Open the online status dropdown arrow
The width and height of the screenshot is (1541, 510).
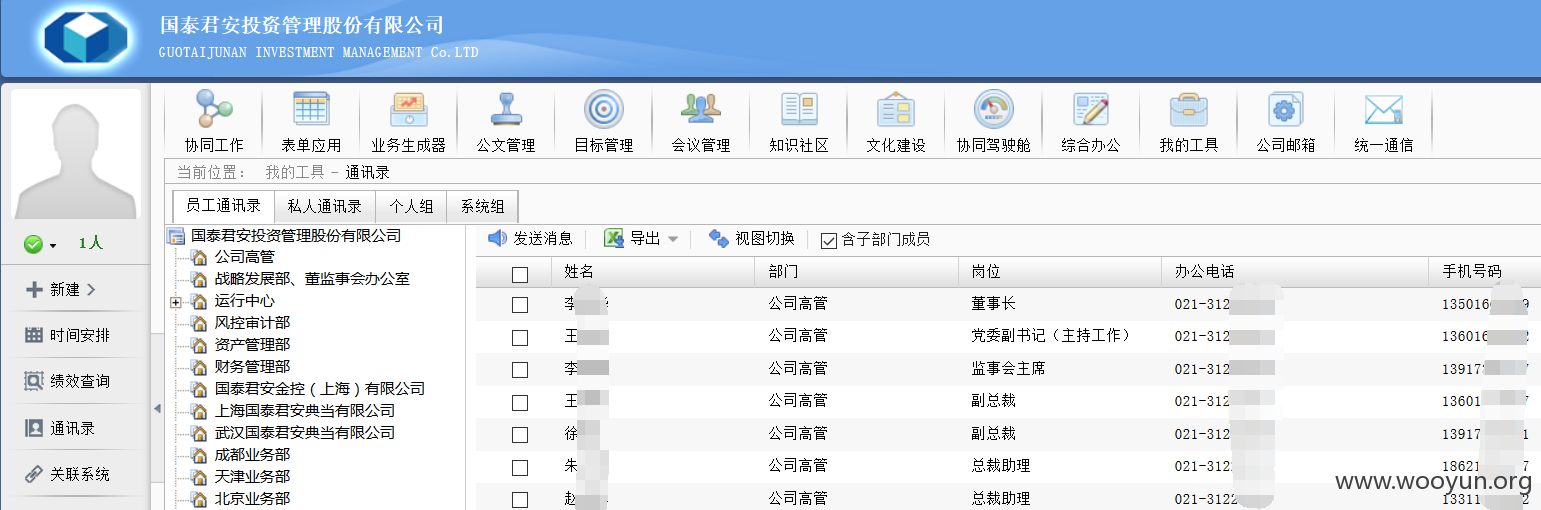pyautogui.click(x=53, y=245)
